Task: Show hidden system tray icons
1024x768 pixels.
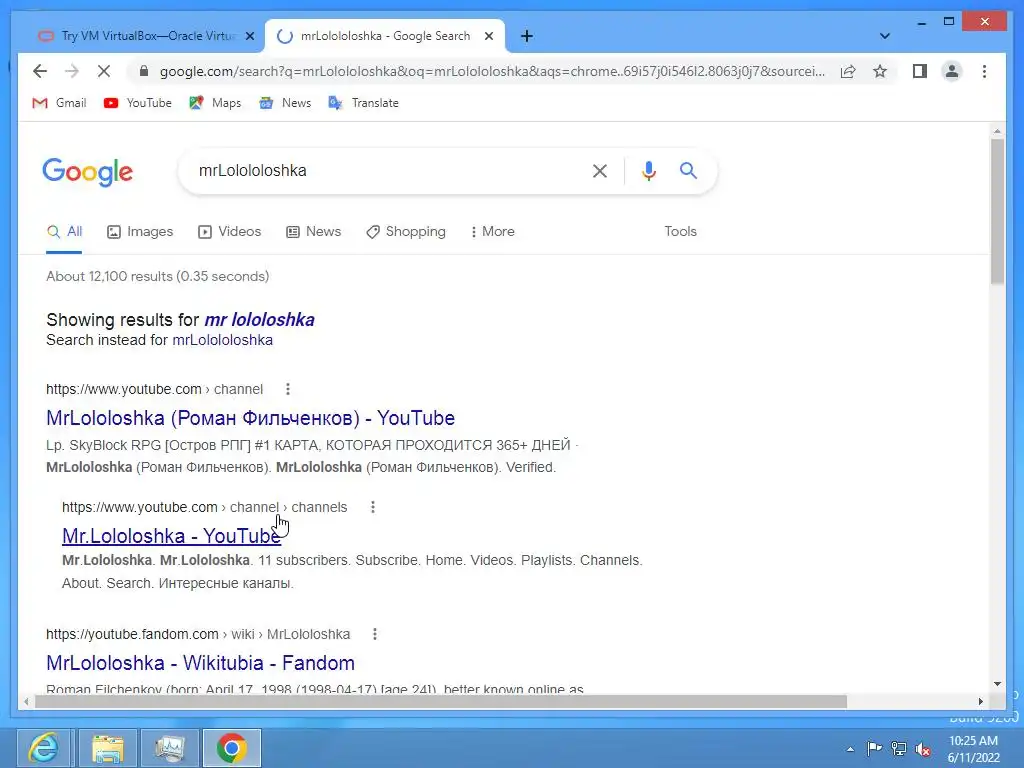Action: click(x=850, y=749)
